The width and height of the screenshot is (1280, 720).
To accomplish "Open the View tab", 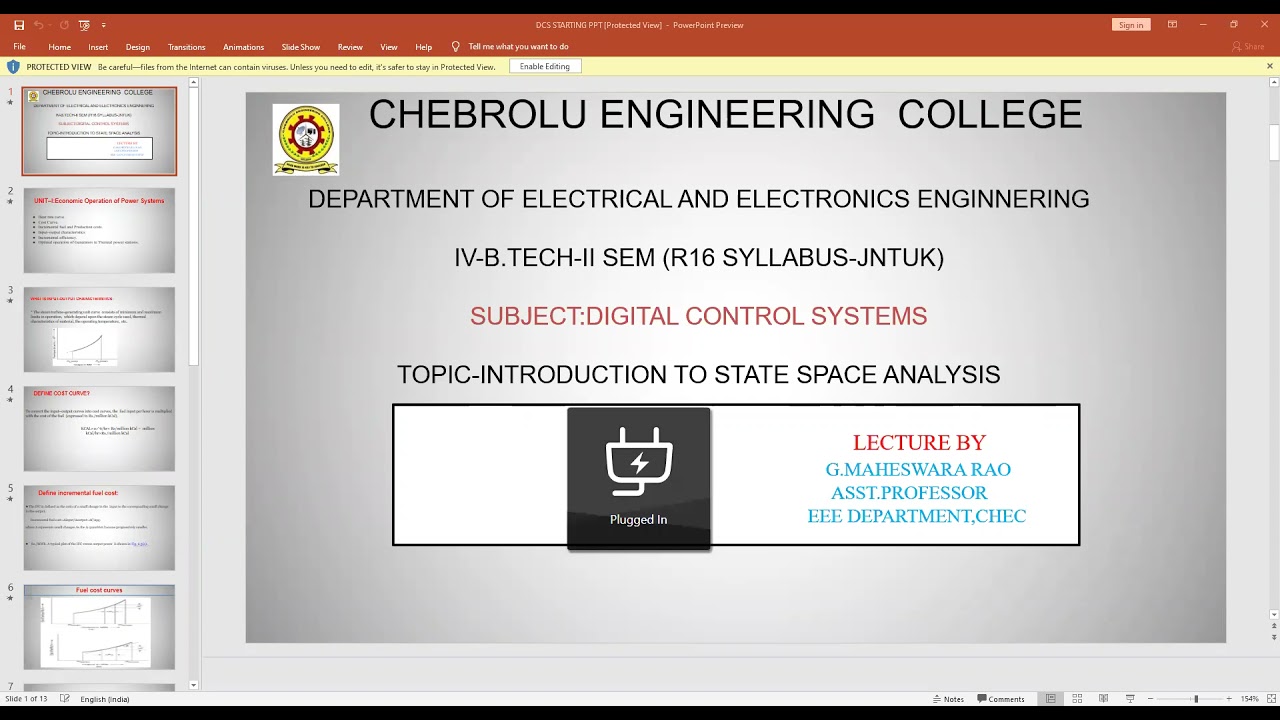I will [389, 47].
